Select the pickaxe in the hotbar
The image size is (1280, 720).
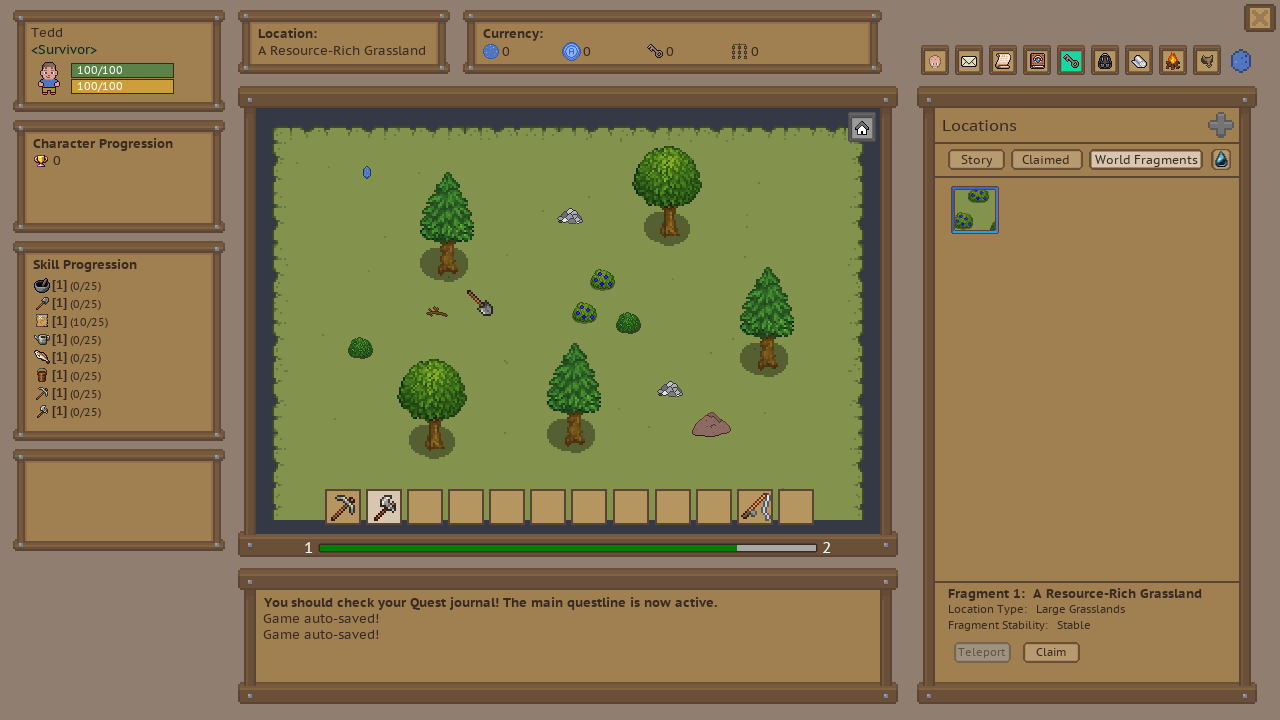[x=343, y=507]
